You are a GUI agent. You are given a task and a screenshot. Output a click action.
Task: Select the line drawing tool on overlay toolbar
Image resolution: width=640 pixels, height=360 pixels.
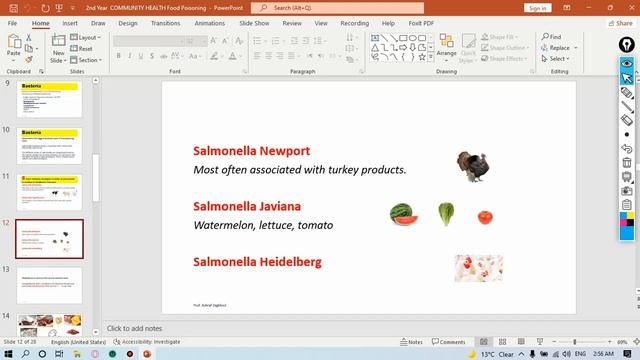point(627,107)
